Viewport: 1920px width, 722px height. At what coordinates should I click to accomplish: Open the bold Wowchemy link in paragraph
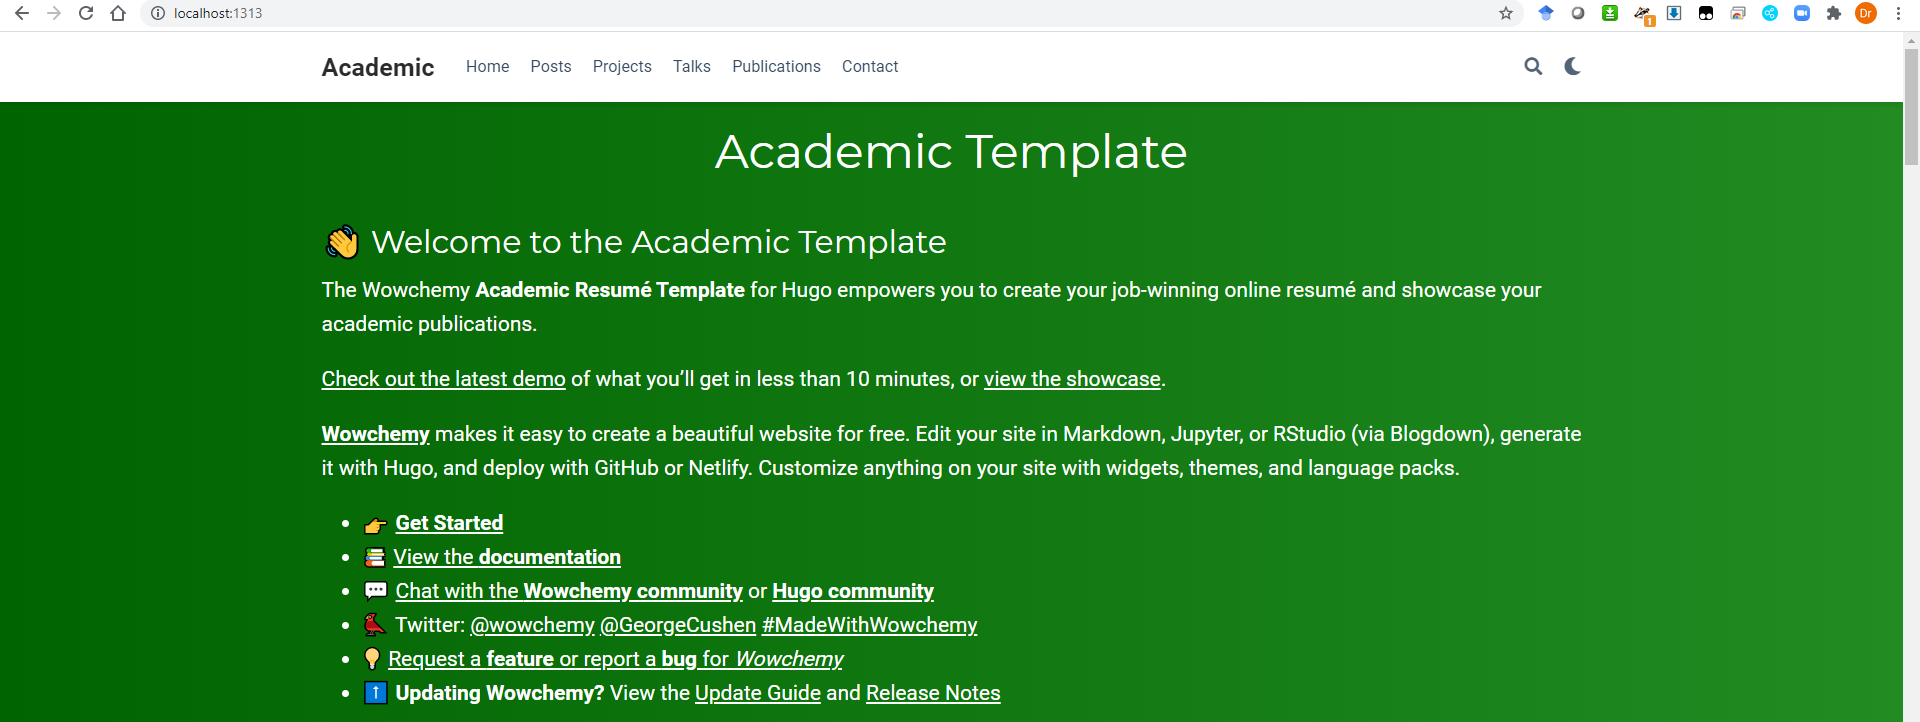tap(375, 434)
